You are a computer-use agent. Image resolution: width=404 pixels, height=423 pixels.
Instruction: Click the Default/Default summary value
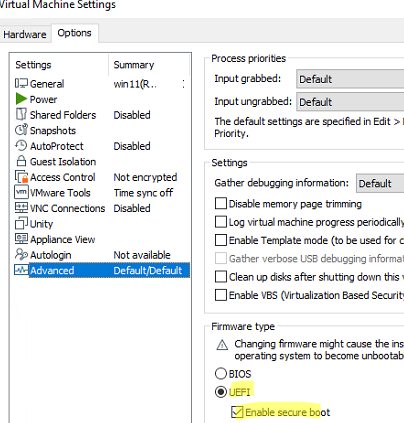148,270
